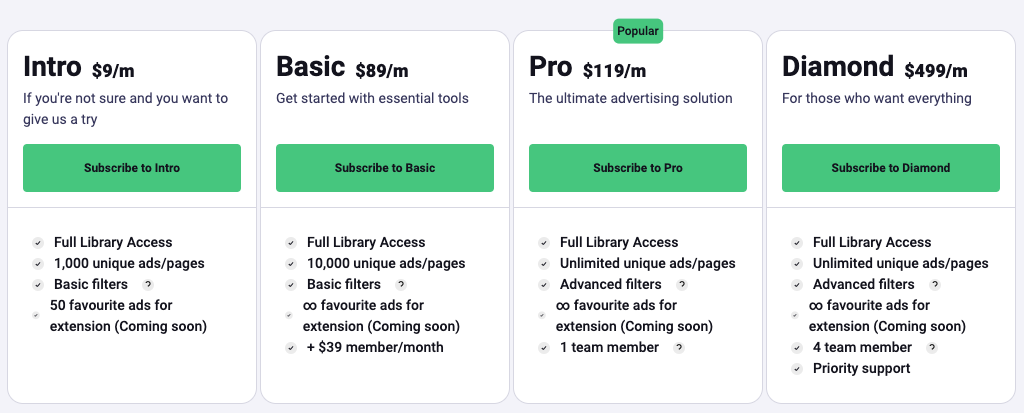Click the Popular badge on Pro plan
Image resolution: width=1024 pixels, height=413 pixels.
point(638,31)
